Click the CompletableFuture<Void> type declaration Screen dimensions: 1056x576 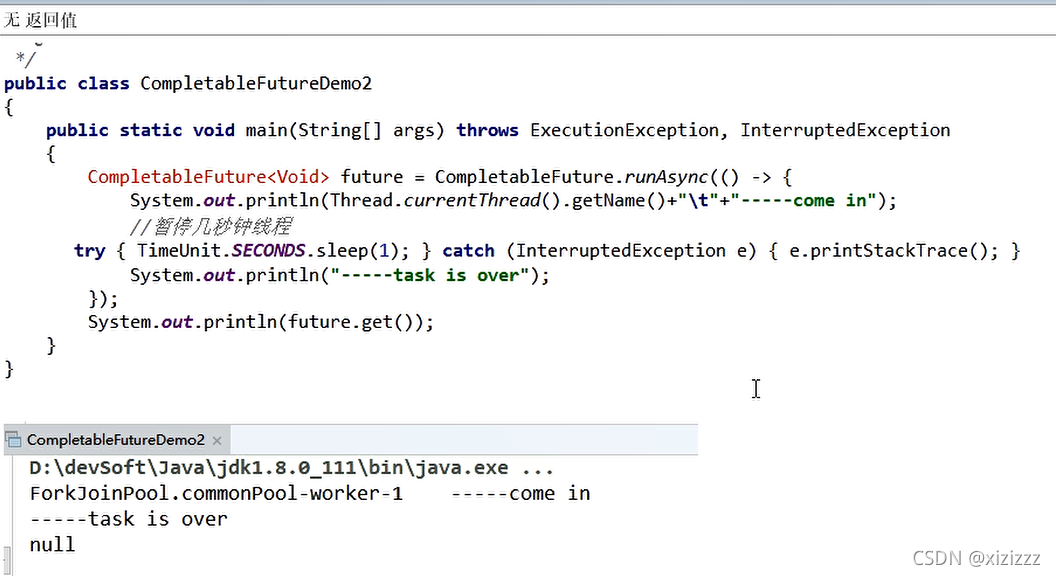[x=208, y=177]
